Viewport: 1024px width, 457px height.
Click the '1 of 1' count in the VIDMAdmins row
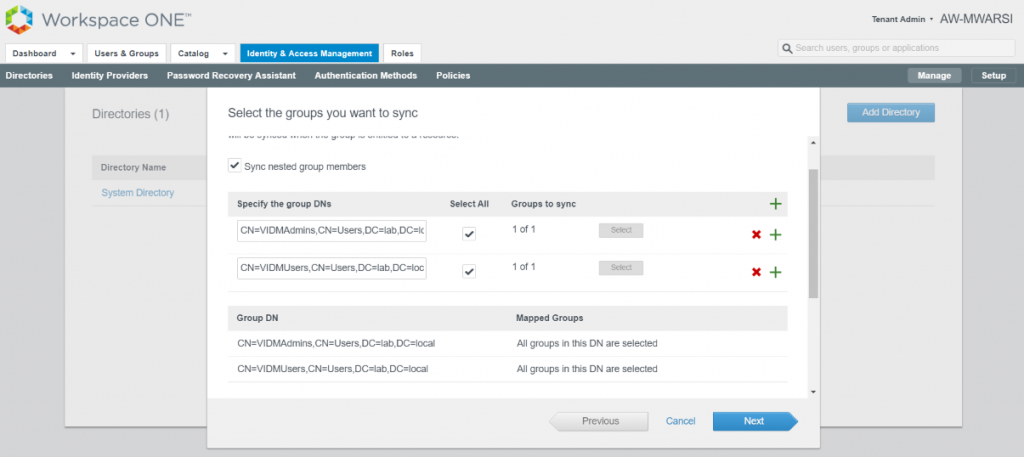click(x=524, y=229)
